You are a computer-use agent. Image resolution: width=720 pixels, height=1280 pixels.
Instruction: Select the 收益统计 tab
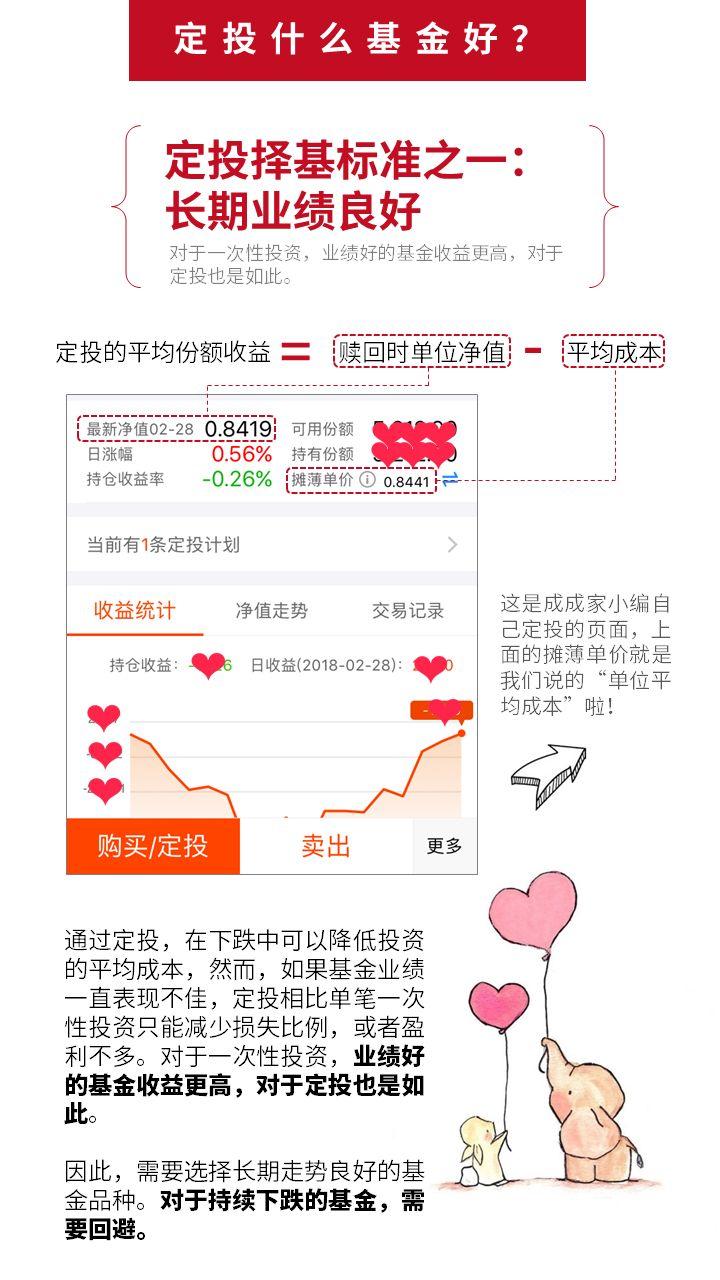point(135,611)
